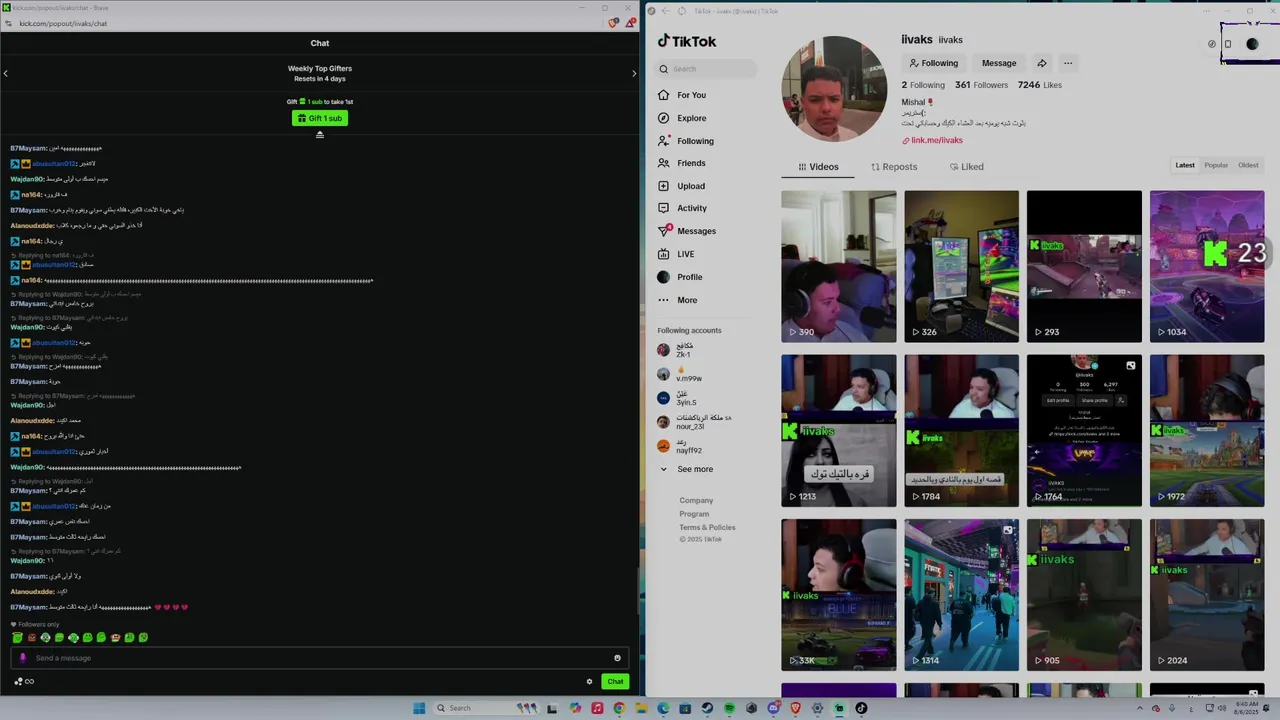
Task: Open the video with 1972 views
Action: (x=1207, y=430)
